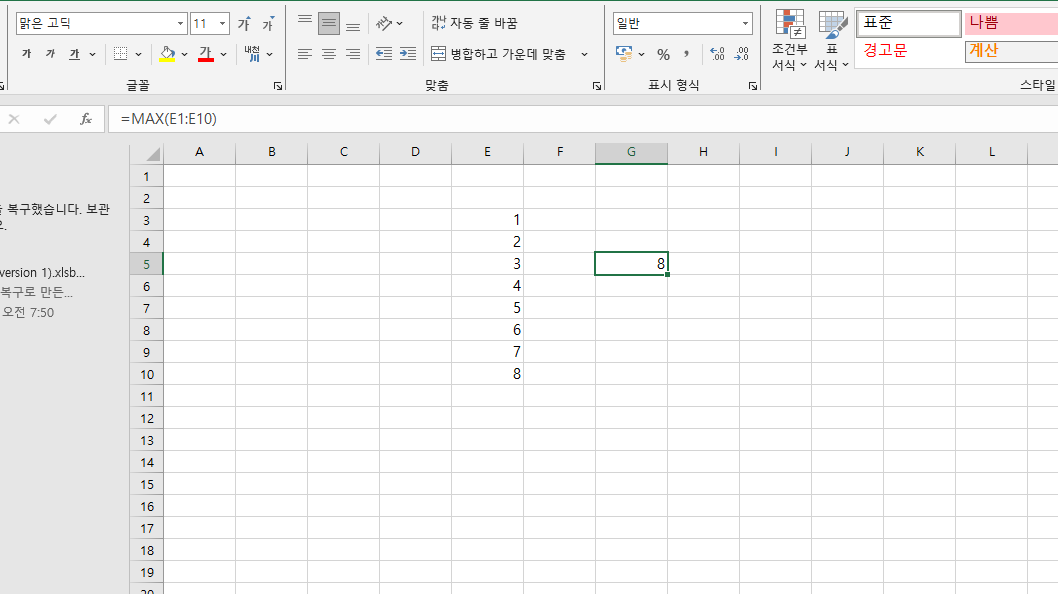Center-align the cell contents

[x=329, y=54]
